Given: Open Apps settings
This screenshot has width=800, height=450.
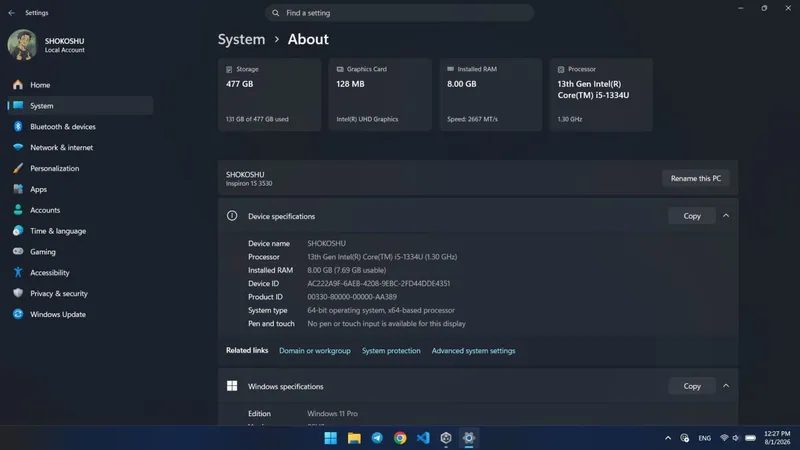Looking at the screenshot, I should (x=80, y=189).
